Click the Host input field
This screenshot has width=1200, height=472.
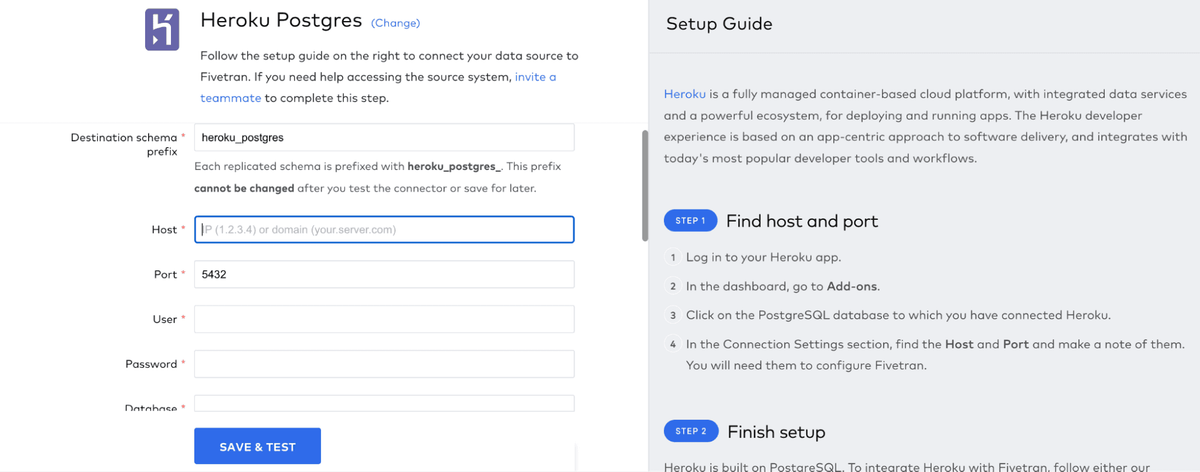point(384,229)
